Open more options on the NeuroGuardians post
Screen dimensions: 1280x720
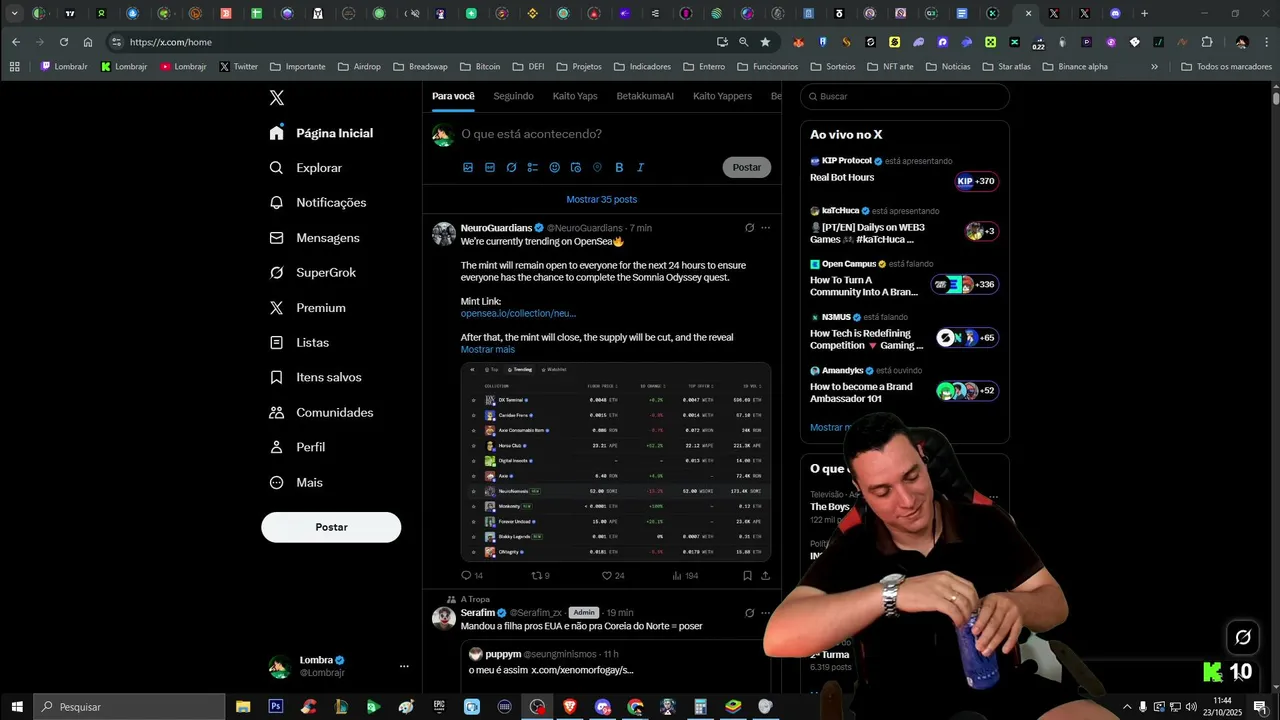(x=766, y=228)
